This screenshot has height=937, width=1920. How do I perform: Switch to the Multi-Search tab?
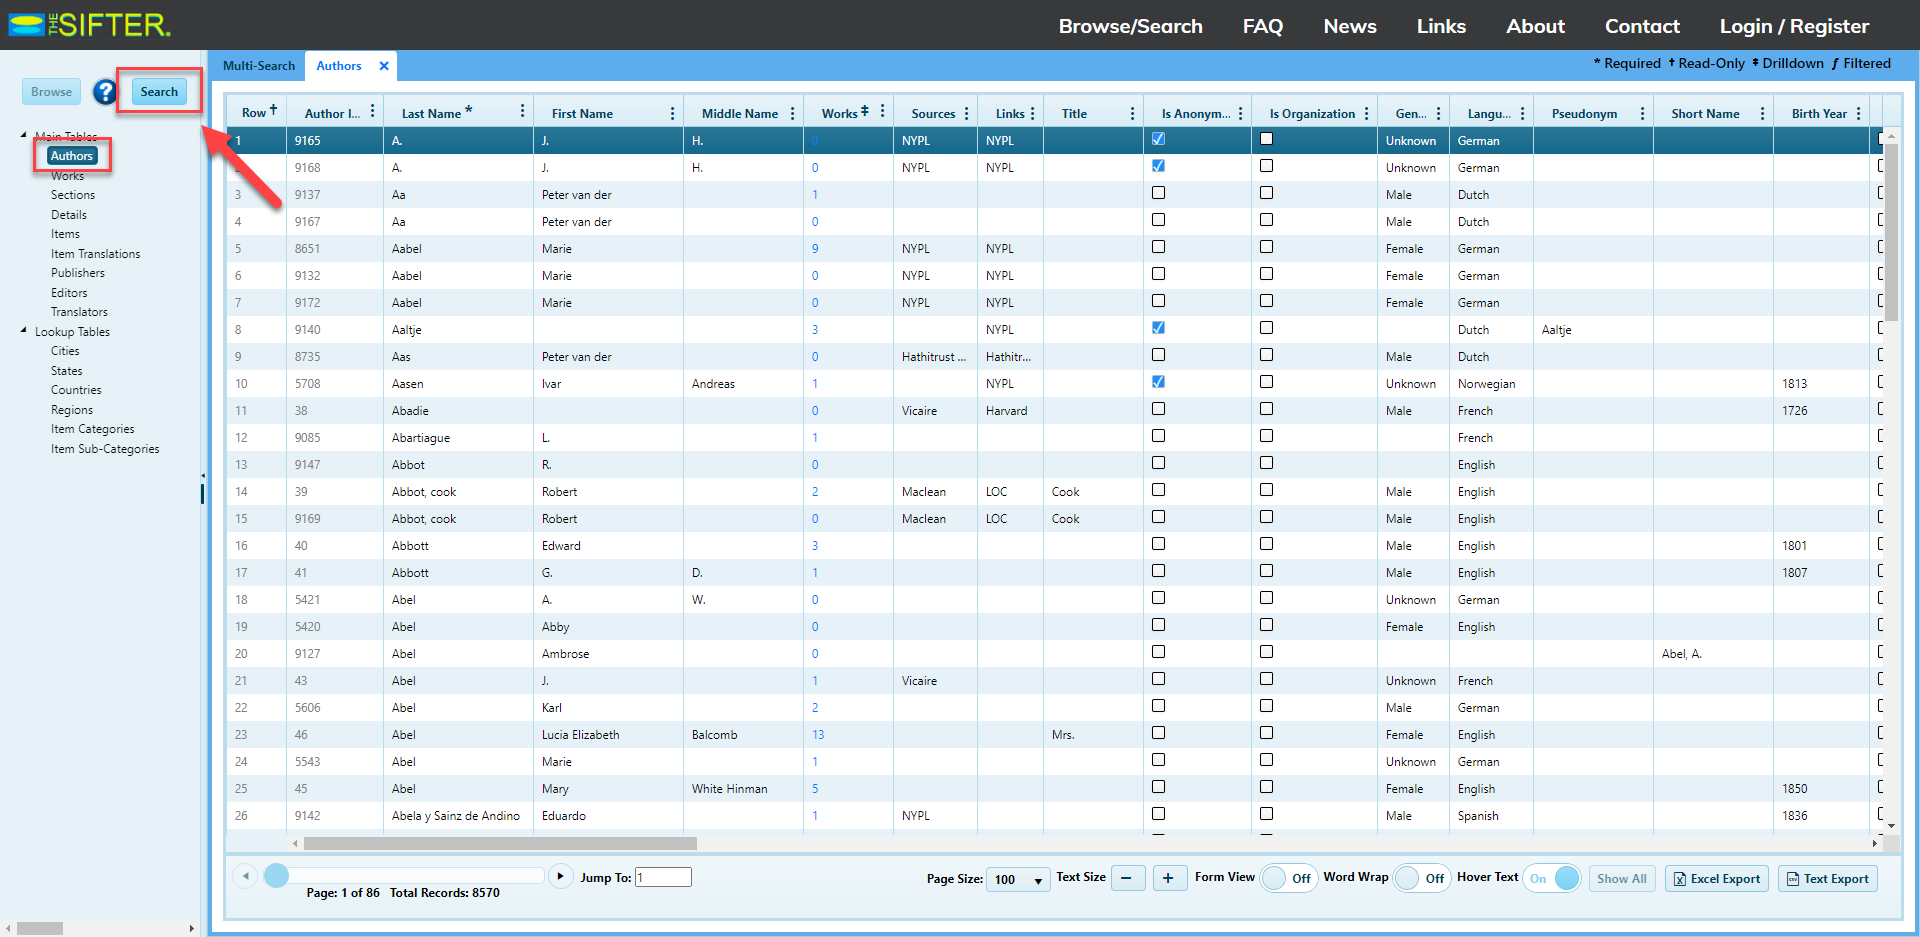258,66
